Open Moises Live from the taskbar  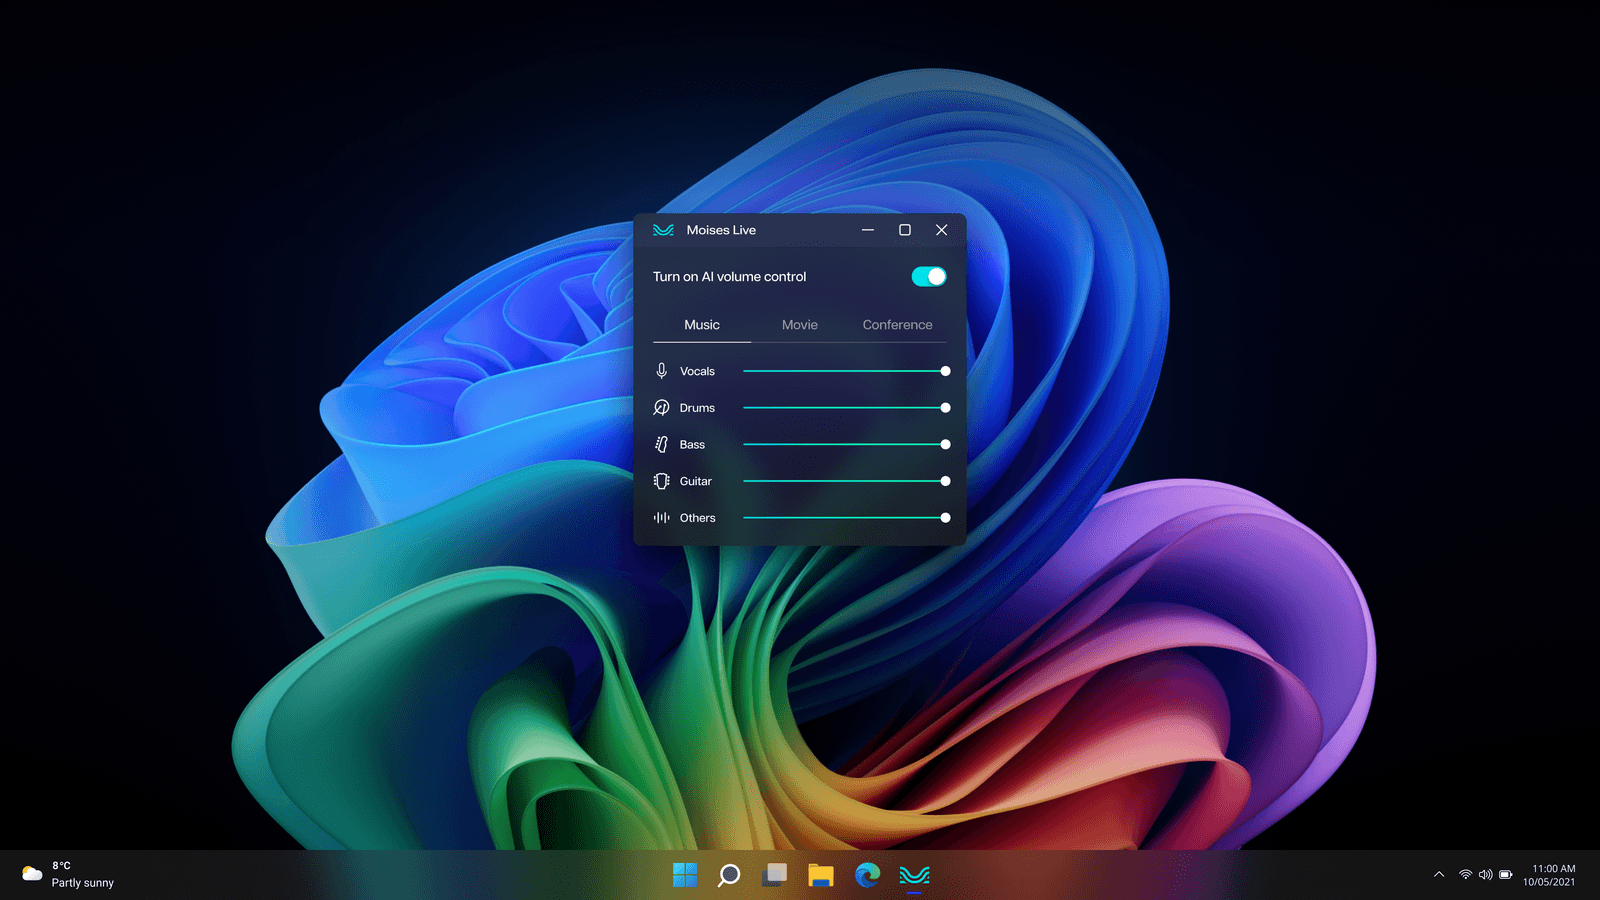(x=914, y=876)
